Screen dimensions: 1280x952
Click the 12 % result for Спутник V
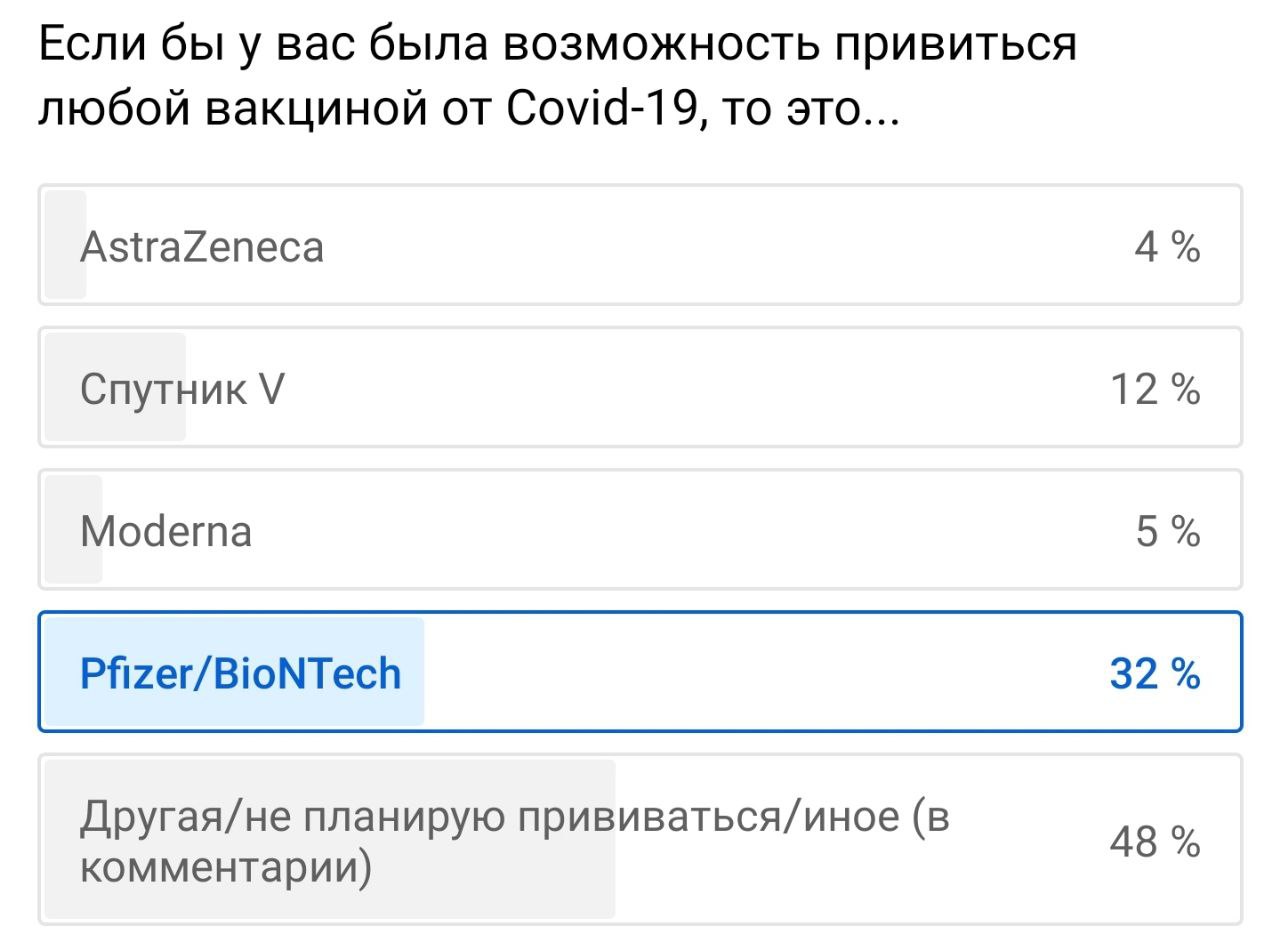pyautogui.click(x=1156, y=389)
